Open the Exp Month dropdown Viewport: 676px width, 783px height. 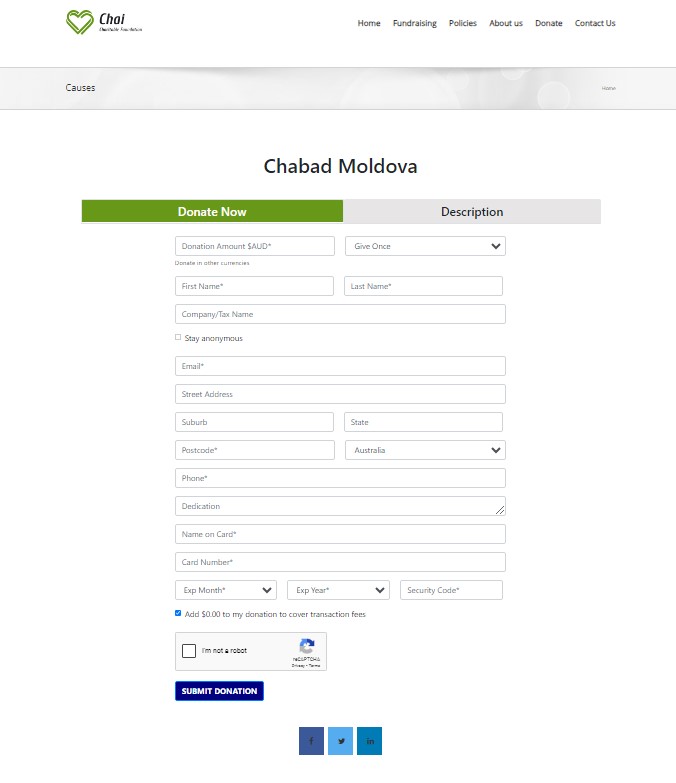(x=226, y=590)
